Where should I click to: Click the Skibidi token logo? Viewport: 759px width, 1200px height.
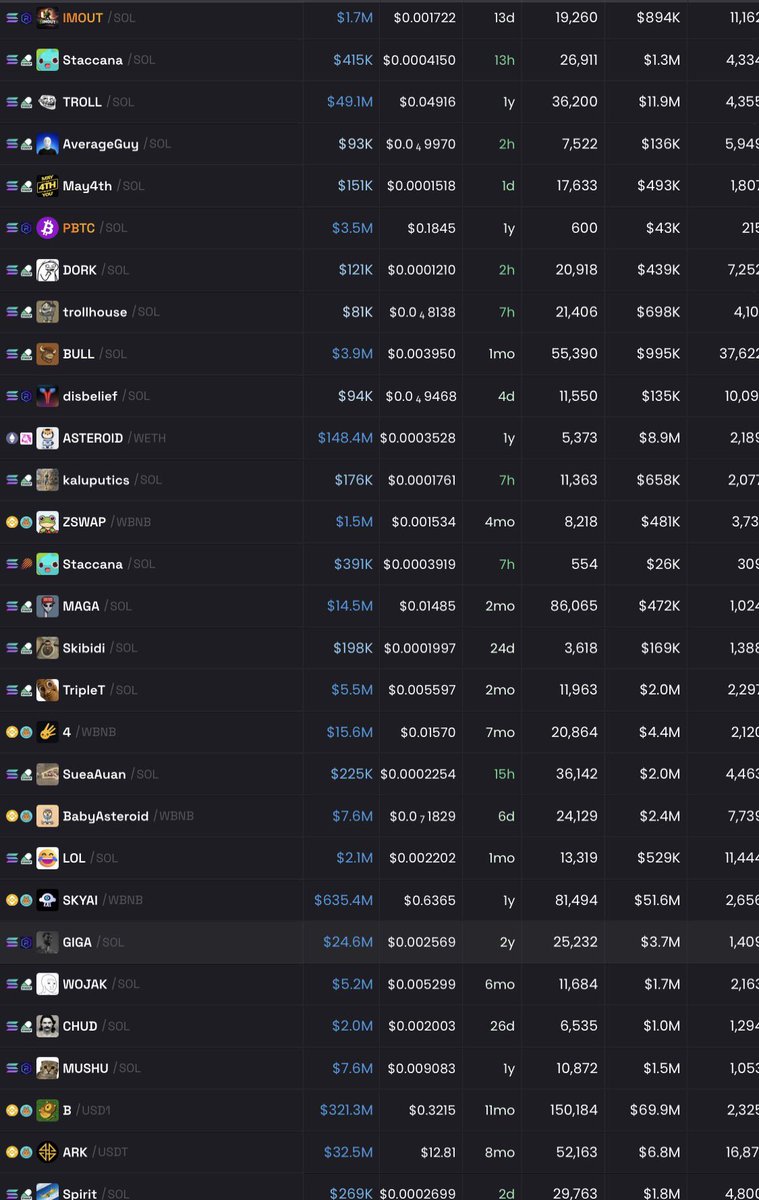point(47,648)
